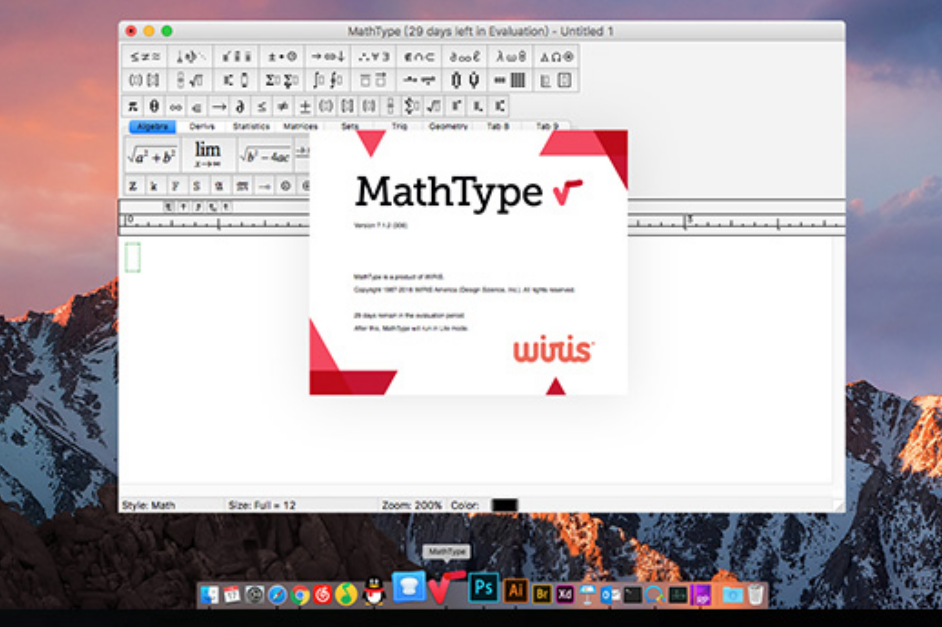The width and height of the screenshot is (942, 627).
Task: Open the Matrices tab
Action: point(300,126)
